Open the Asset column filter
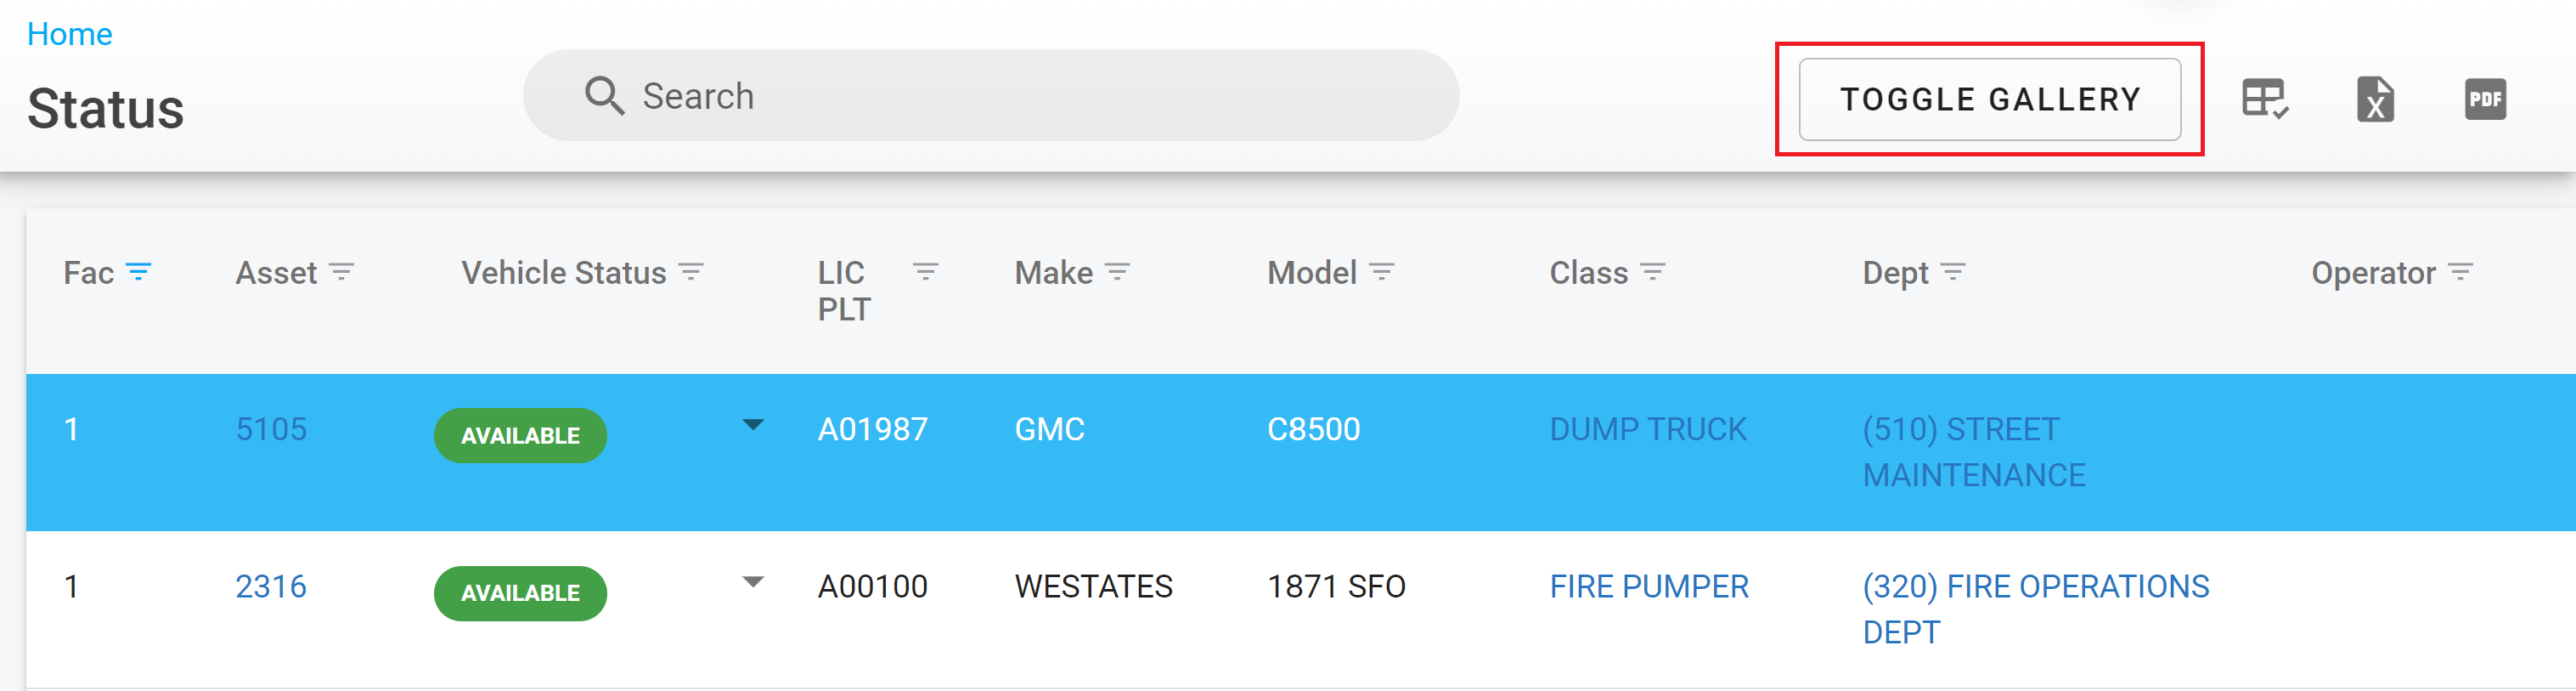The image size is (2576, 691). click(342, 272)
